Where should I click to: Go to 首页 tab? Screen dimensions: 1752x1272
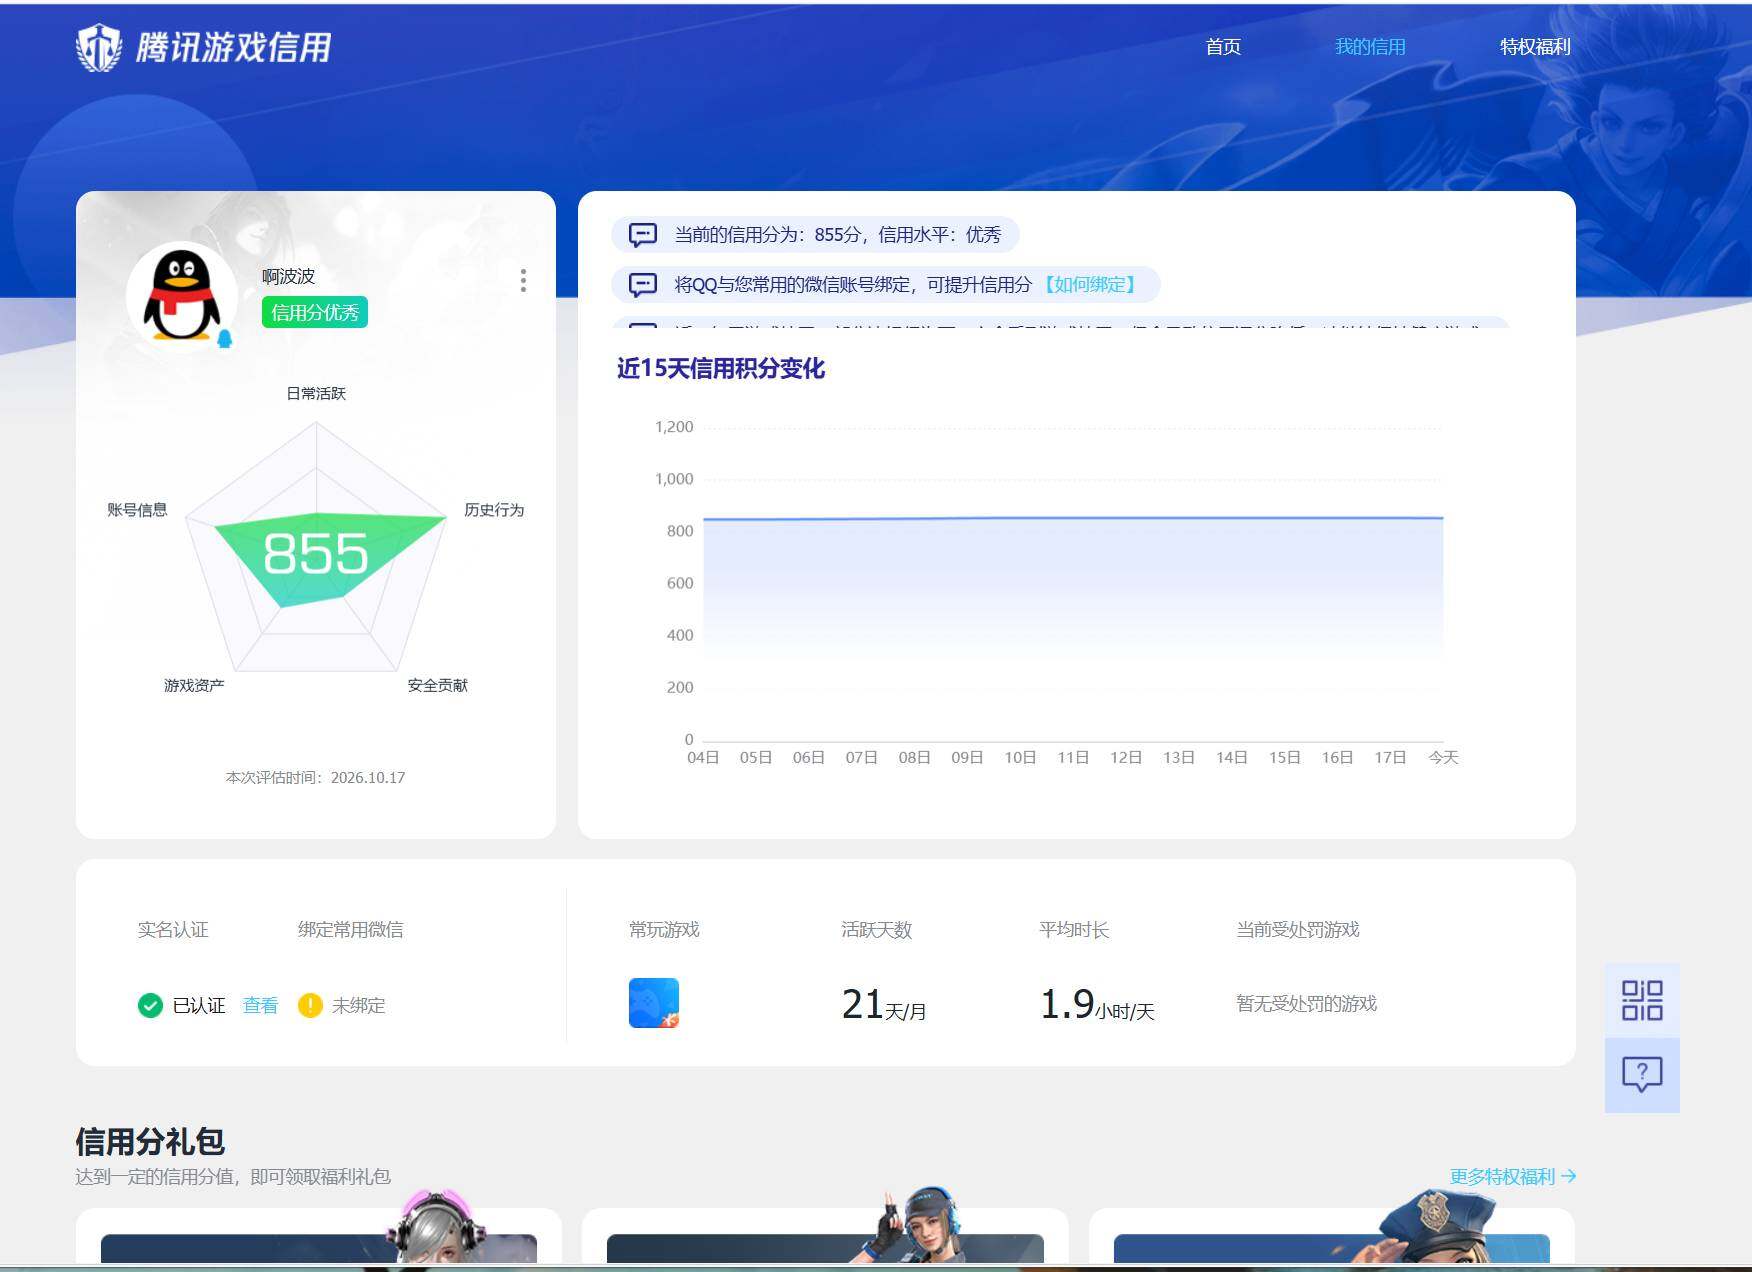[1223, 47]
